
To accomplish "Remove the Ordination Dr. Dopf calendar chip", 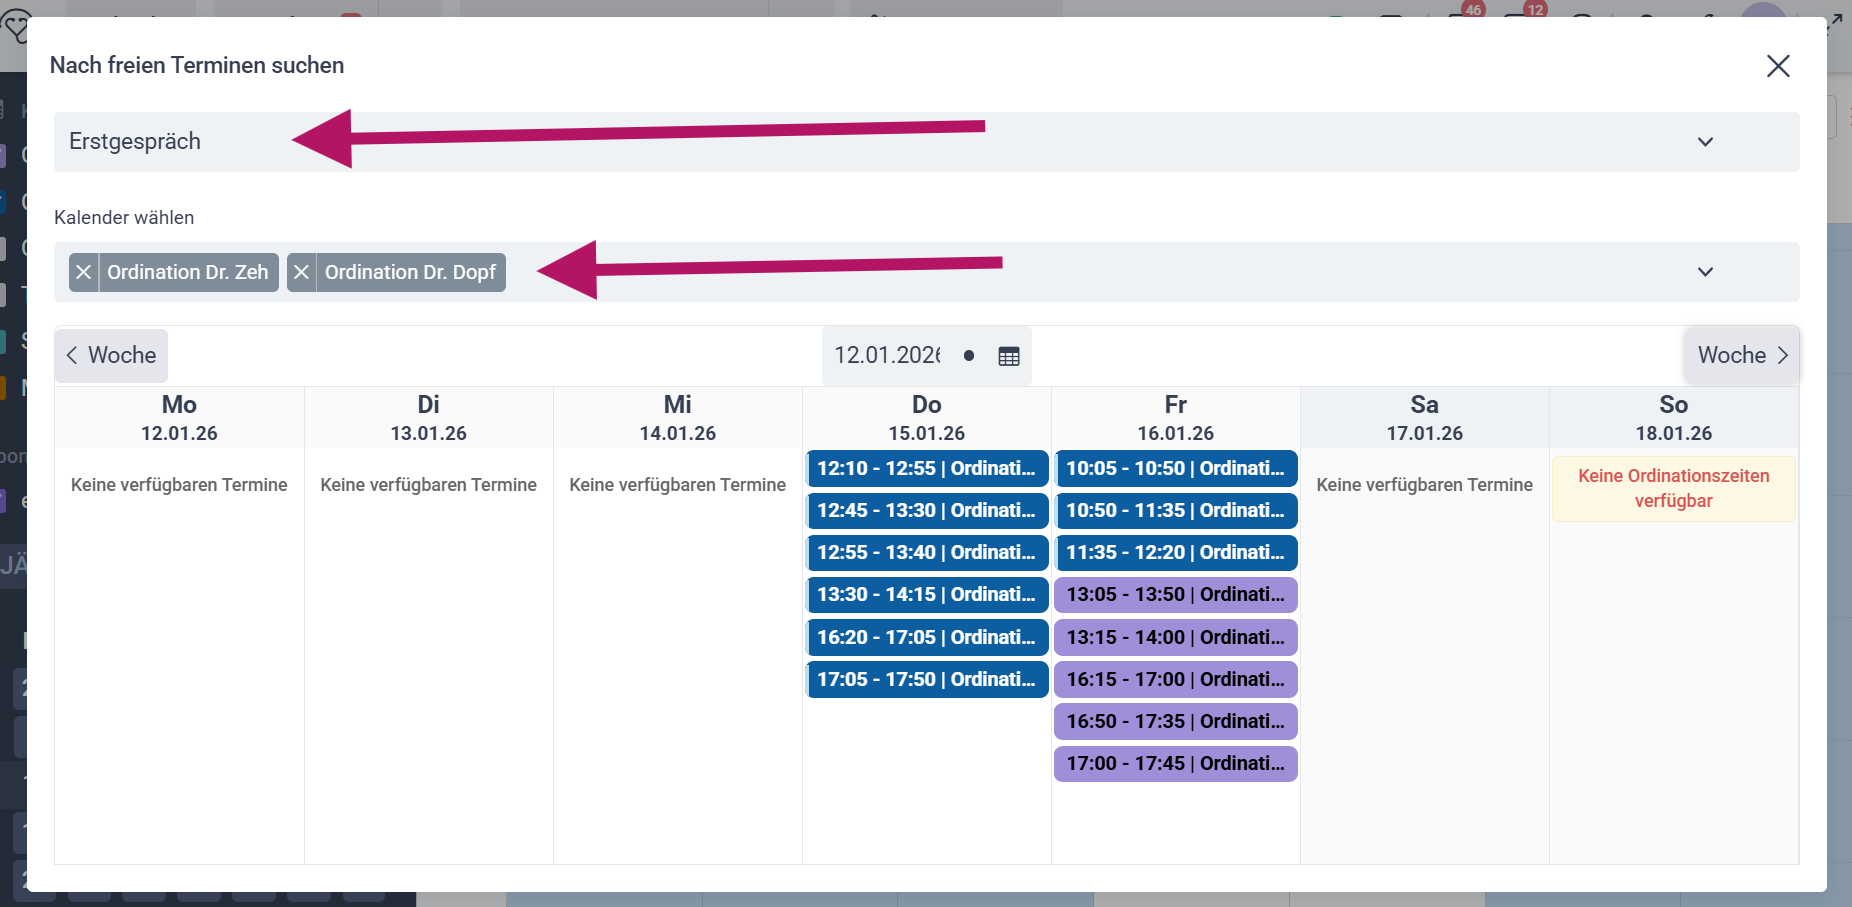I will 302,272.
